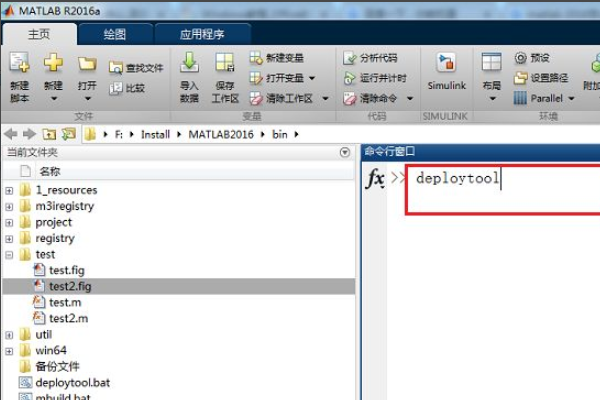Click the Save Workspace (保存工作区) icon
The width and height of the screenshot is (600, 400).
coord(225,63)
